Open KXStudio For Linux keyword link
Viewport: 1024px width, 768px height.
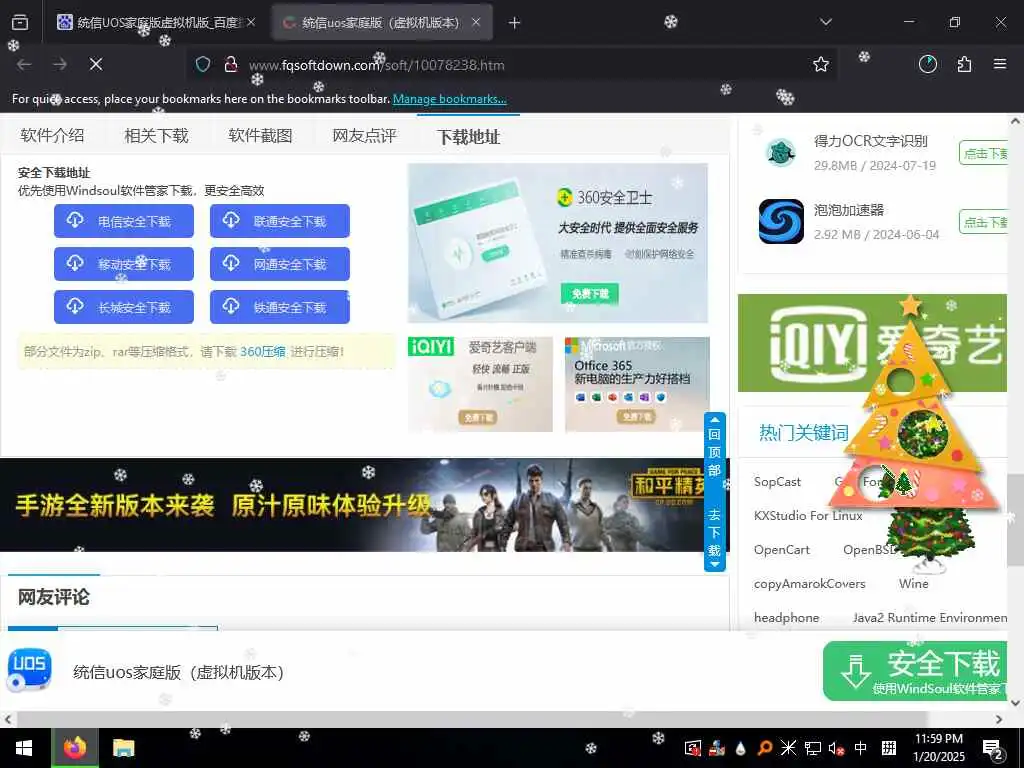(808, 516)
